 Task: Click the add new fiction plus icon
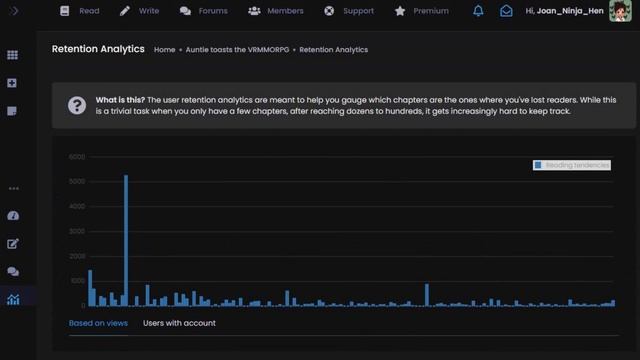pos(12,83)
